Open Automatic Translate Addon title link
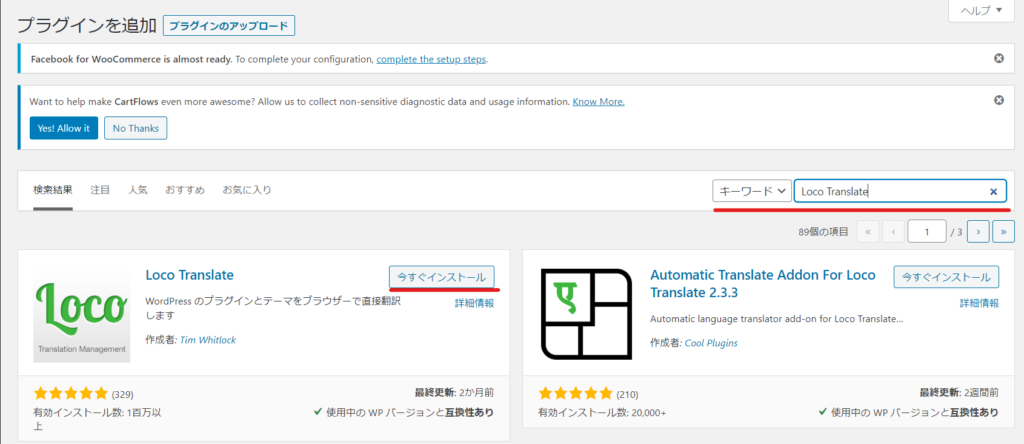The width and height of the screenshot is (1024, 444). pyautogui.click(x=763, y=283)
